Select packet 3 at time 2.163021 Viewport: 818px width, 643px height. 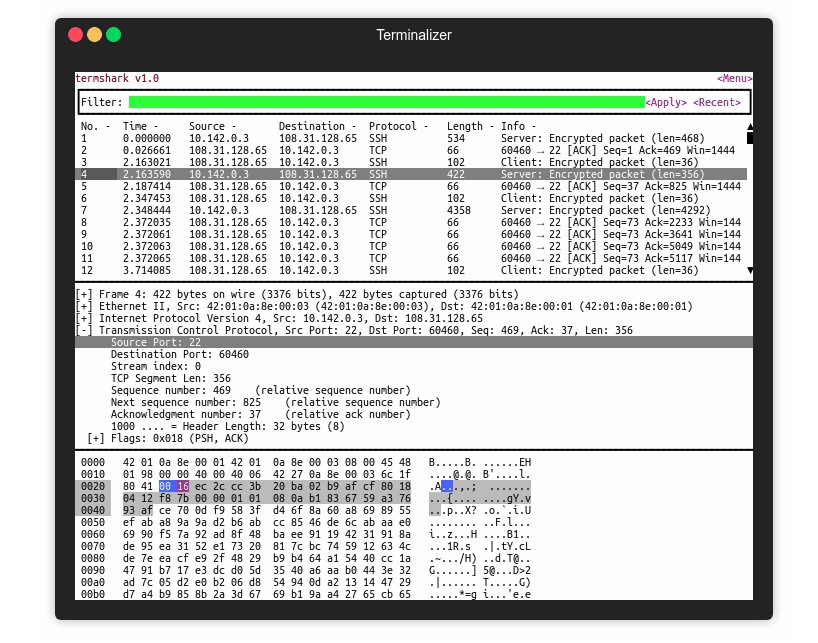click(x=411, y=162)
